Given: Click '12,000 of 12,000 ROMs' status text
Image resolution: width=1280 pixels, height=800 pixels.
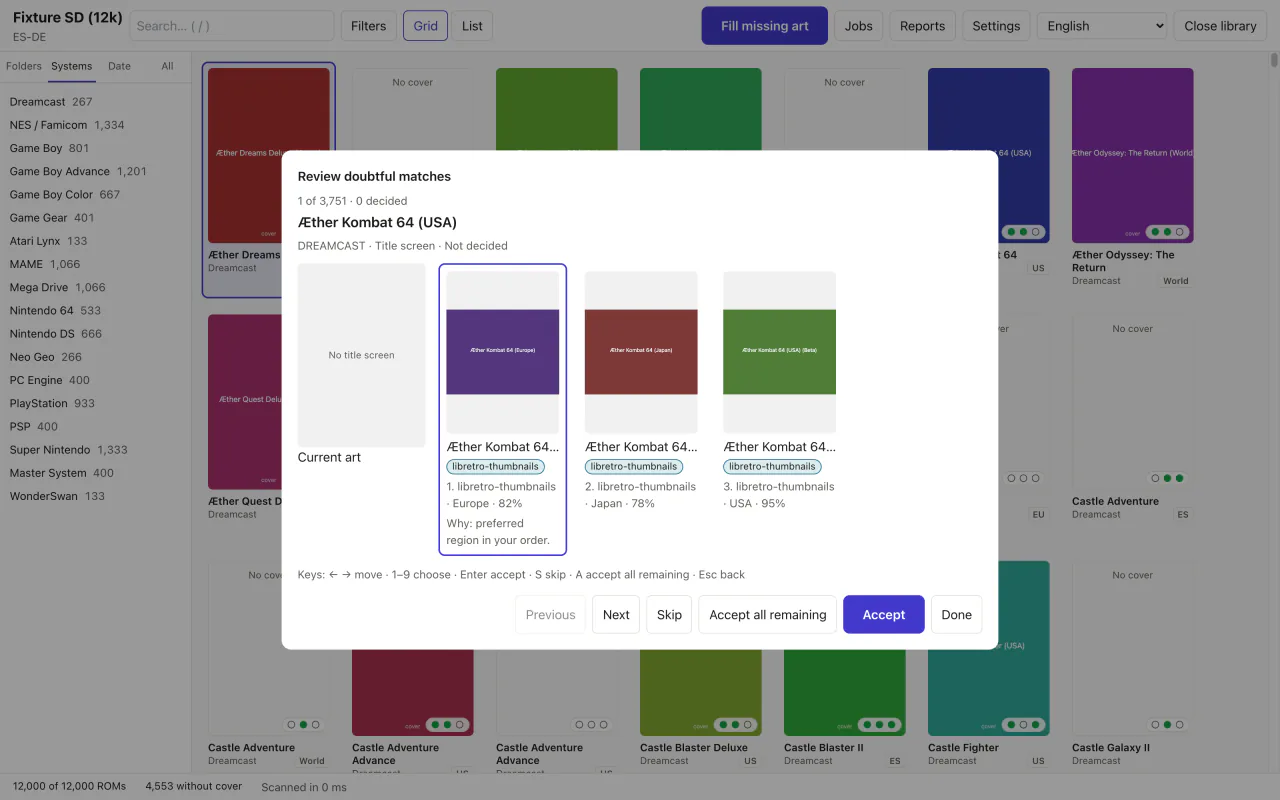Looking at the screenshot, I should pos(69,786).
